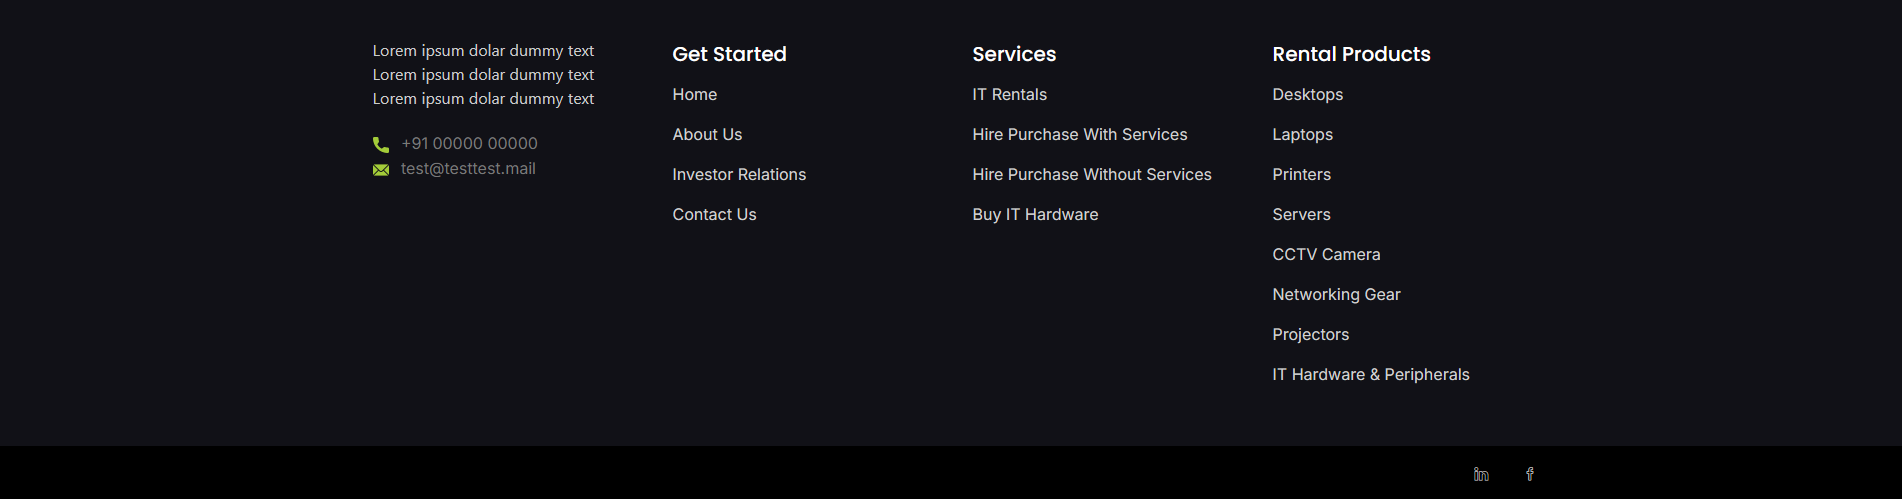This screenshot has width=1902, height=499.
Task: Browse Desktops rental products
Action: 1307,95
